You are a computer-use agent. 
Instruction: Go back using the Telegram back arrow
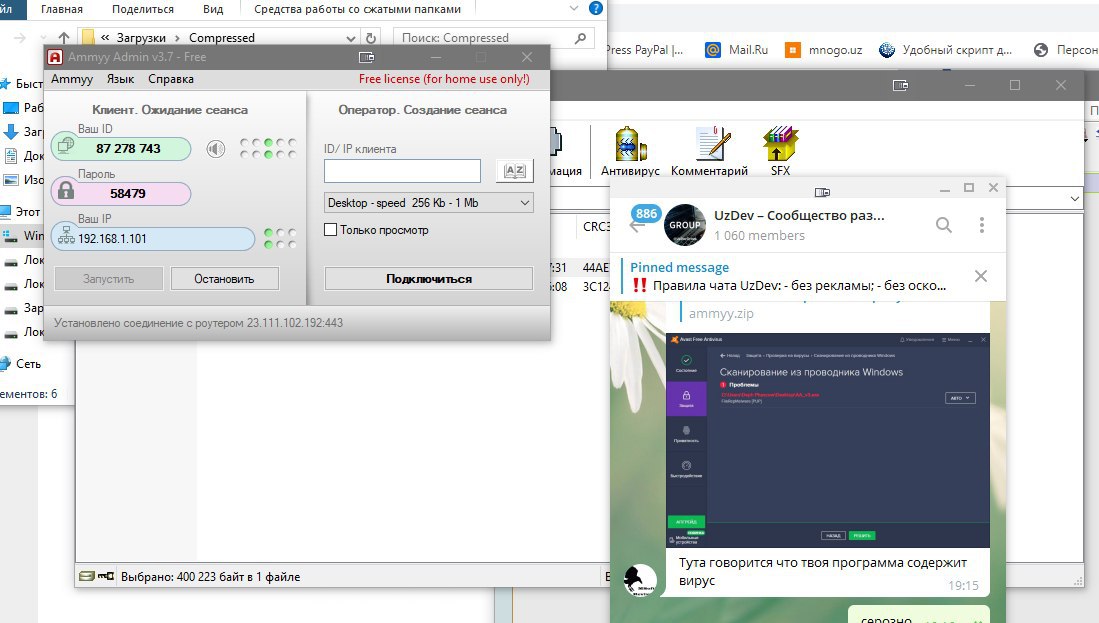636,226
